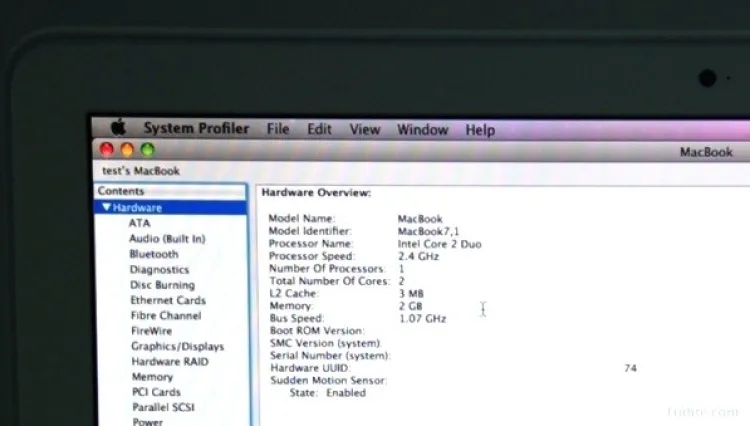This screenshot has height=426, width=750.
Task: Open the Memory hardware entry
Action: pyautogui.click(x=152, y=377)
